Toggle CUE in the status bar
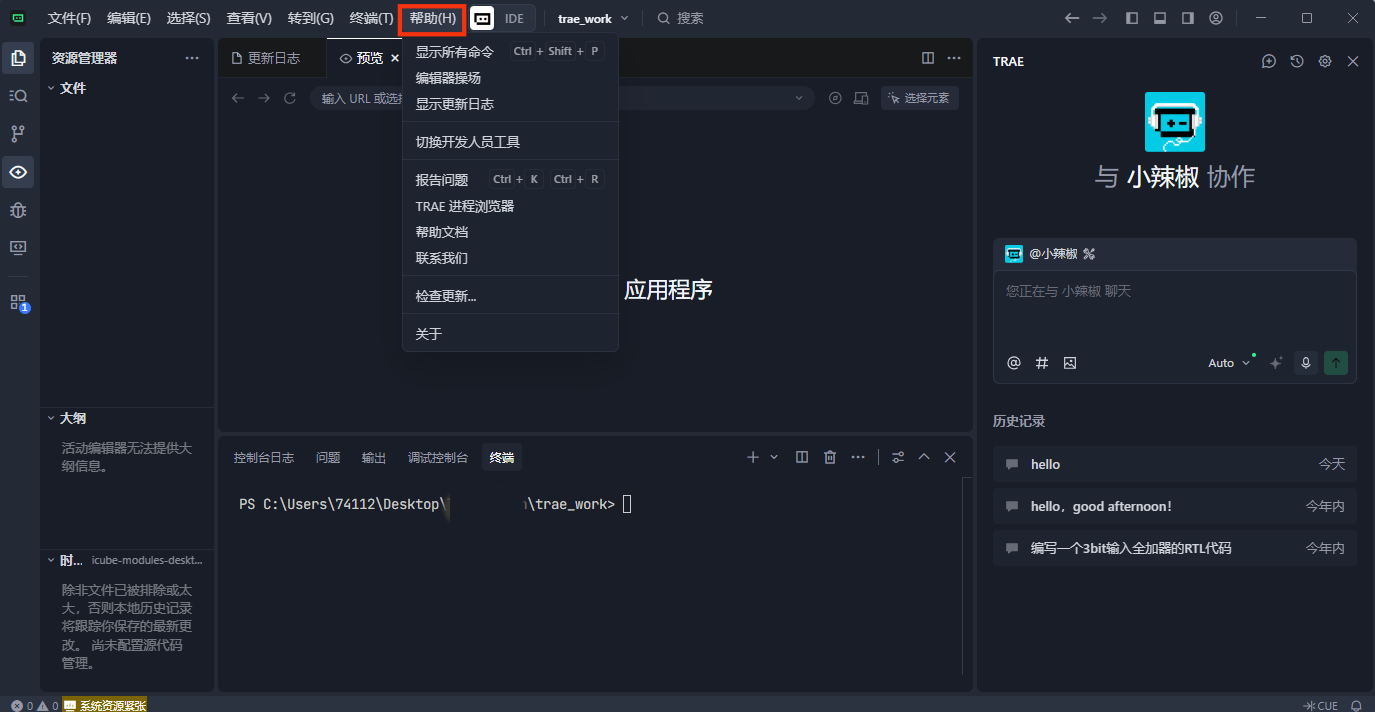This screenshot has width=1375, height=712. pos(1321,705)
